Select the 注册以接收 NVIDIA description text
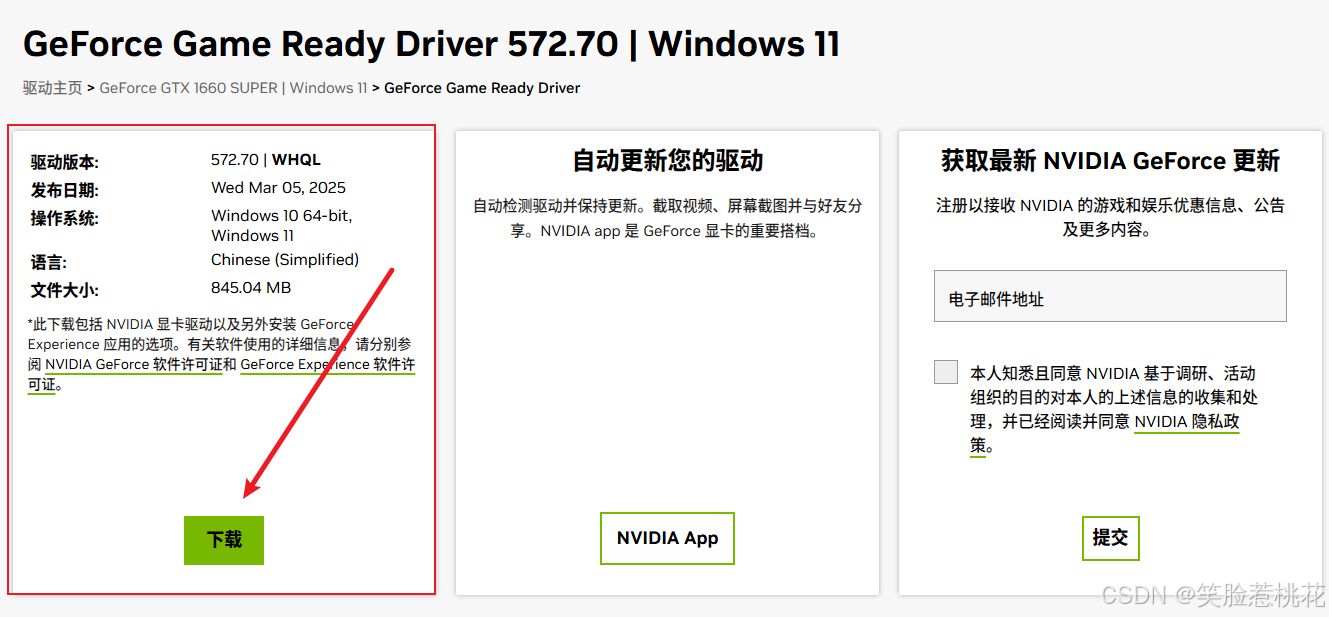 click(1110, 217)
